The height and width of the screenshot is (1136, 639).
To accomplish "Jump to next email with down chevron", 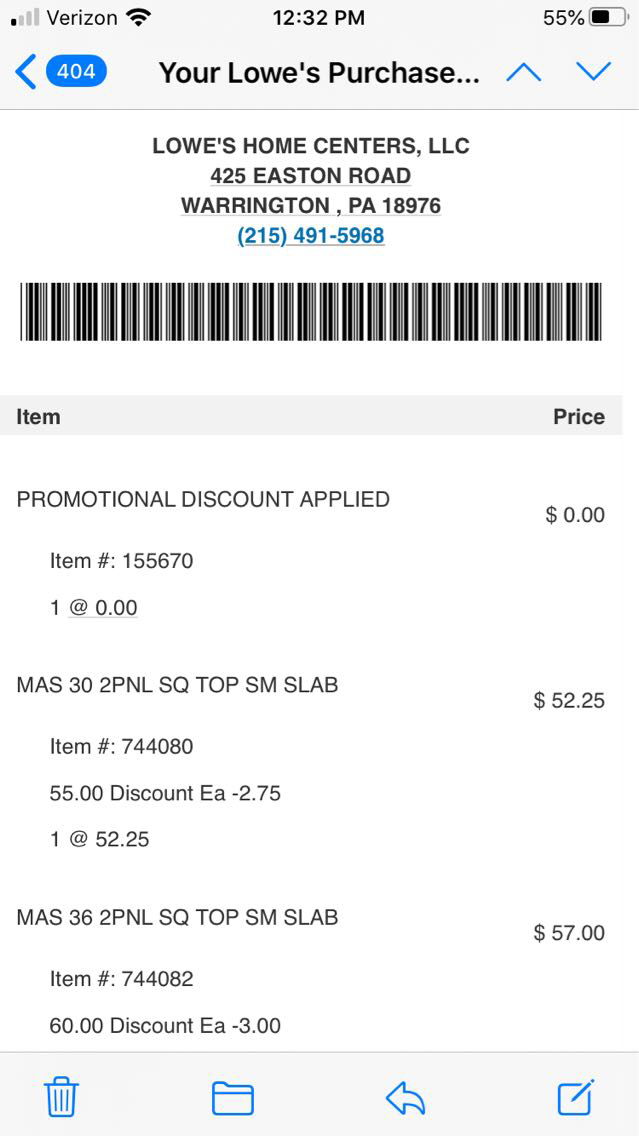I will coord(593,72).
